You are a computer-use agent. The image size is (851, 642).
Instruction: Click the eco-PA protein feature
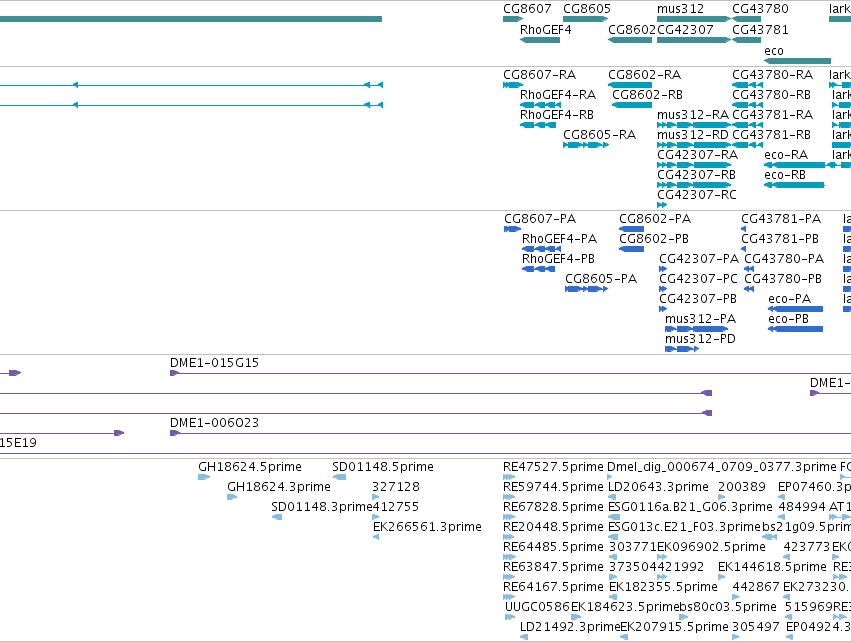pyautogui.click(x=796, y=309)
